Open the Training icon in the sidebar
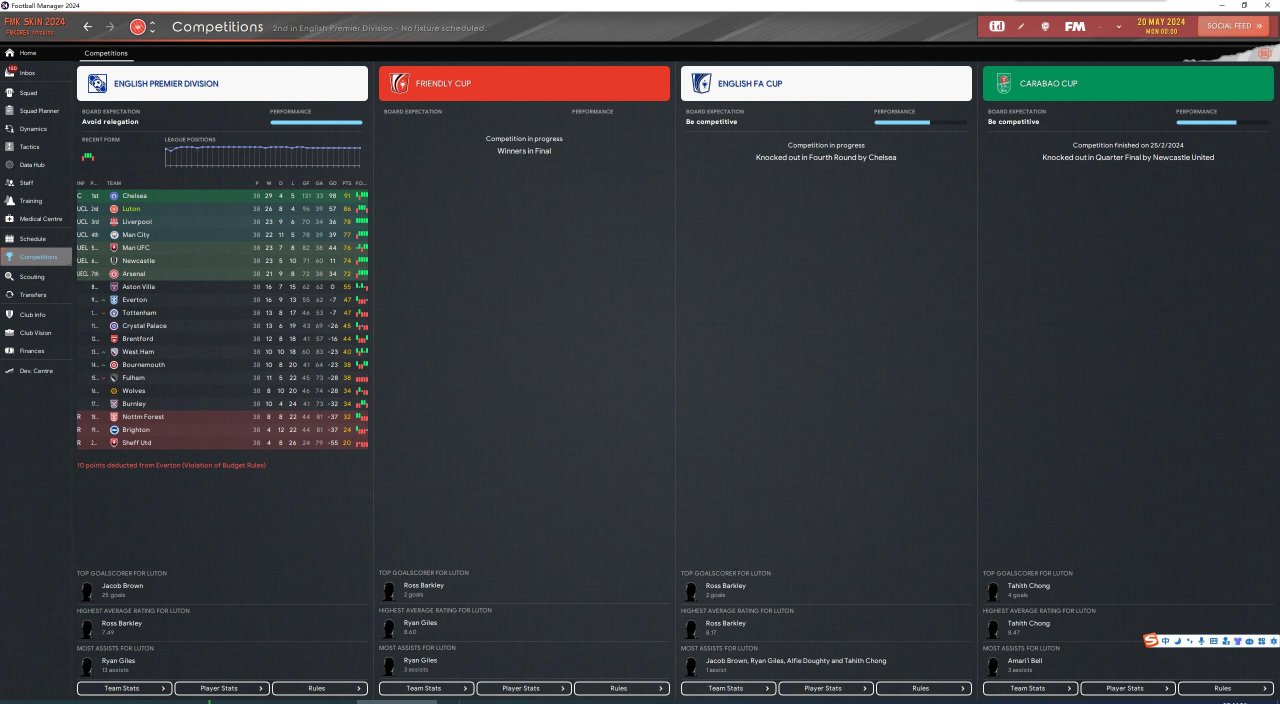The height and width of the screenshot is (704, 1280). point(9,201)
